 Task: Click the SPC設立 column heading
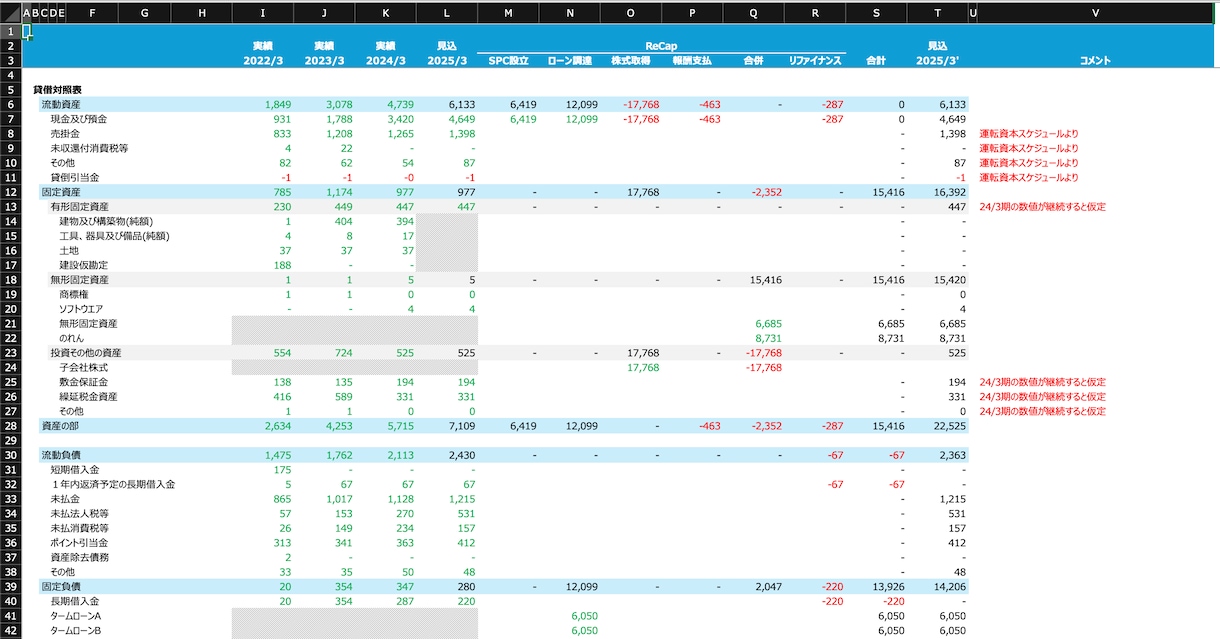508,61
